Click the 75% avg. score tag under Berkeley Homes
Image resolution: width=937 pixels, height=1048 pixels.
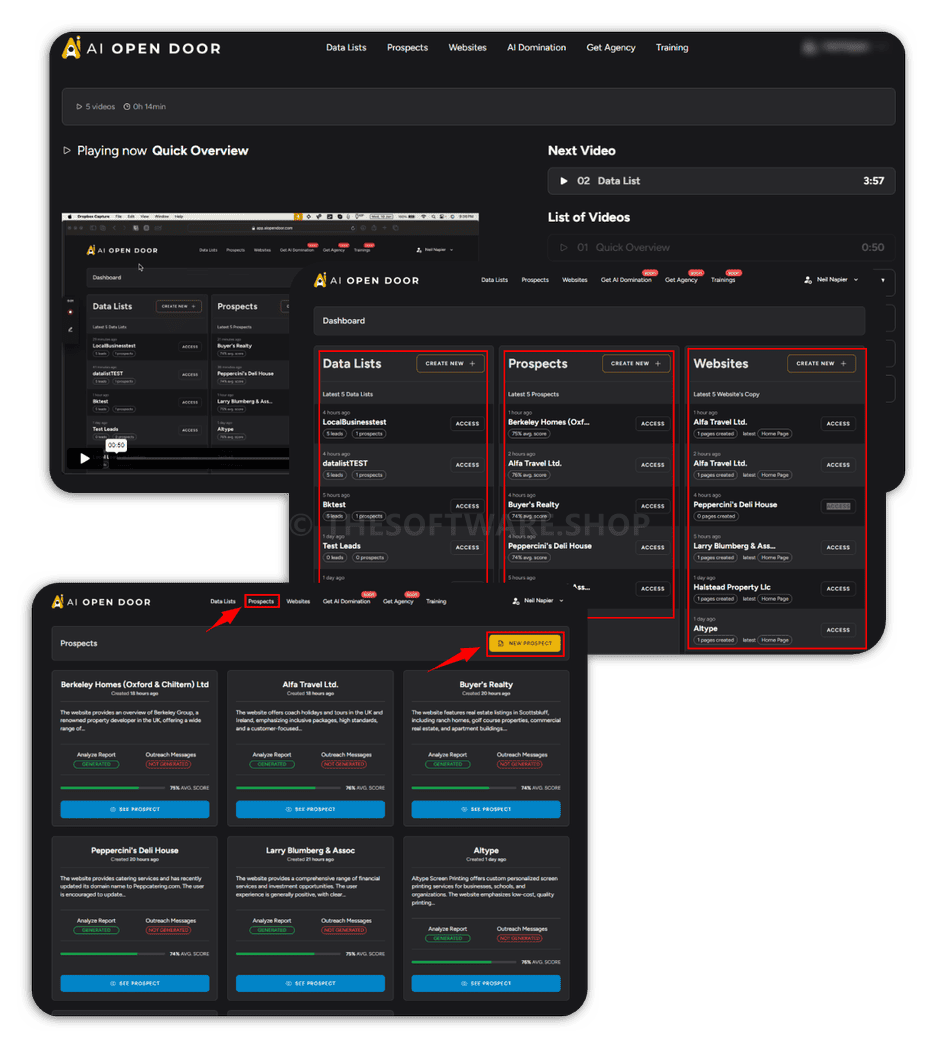[x=529, y=434]
